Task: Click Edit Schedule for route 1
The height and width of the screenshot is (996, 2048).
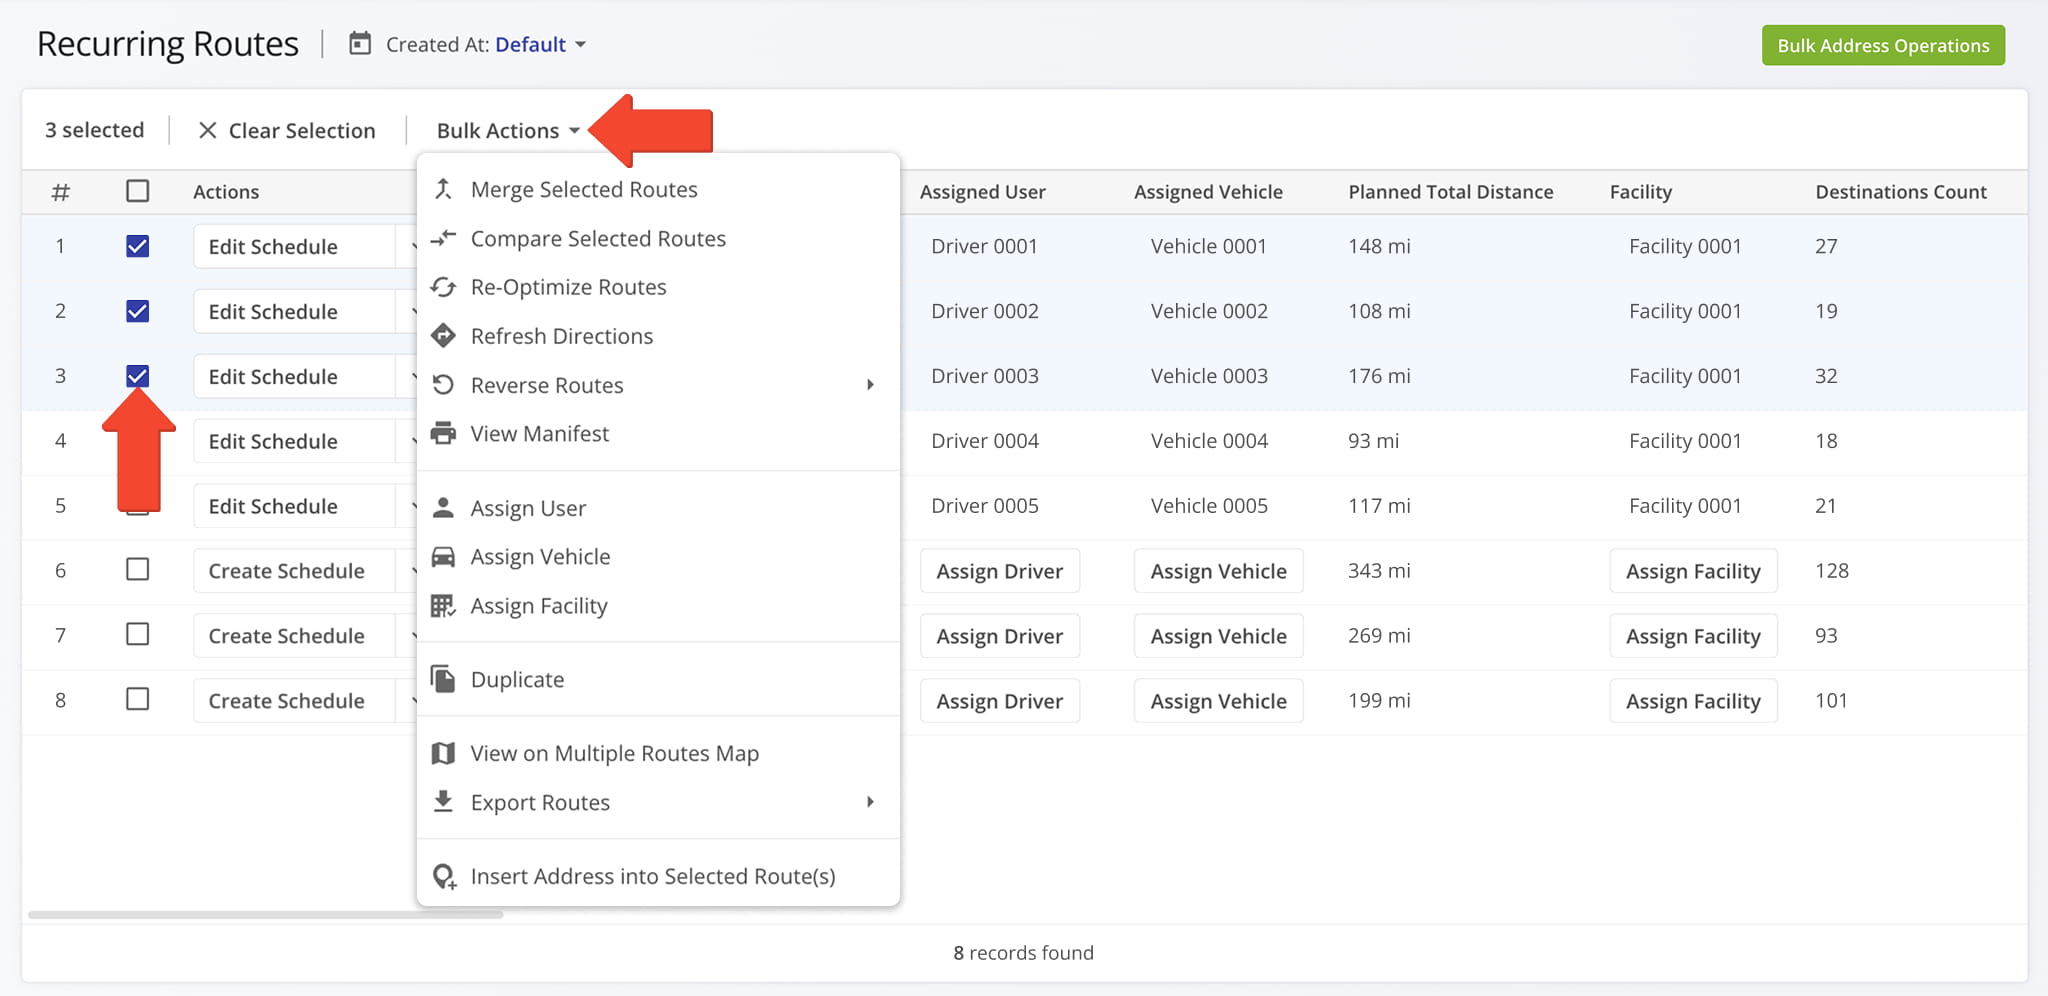Action: (294, 246)
